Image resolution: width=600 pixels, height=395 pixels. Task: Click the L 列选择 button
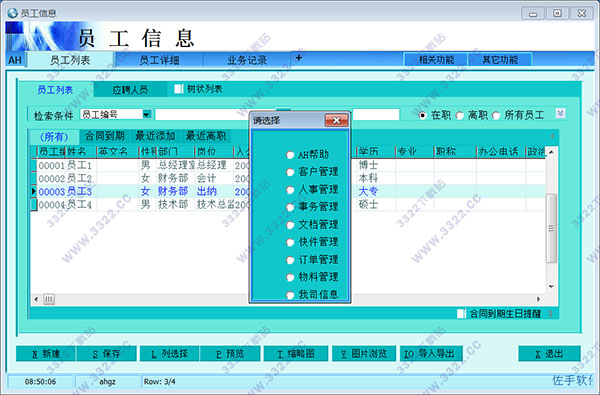[x=170, y=354]
